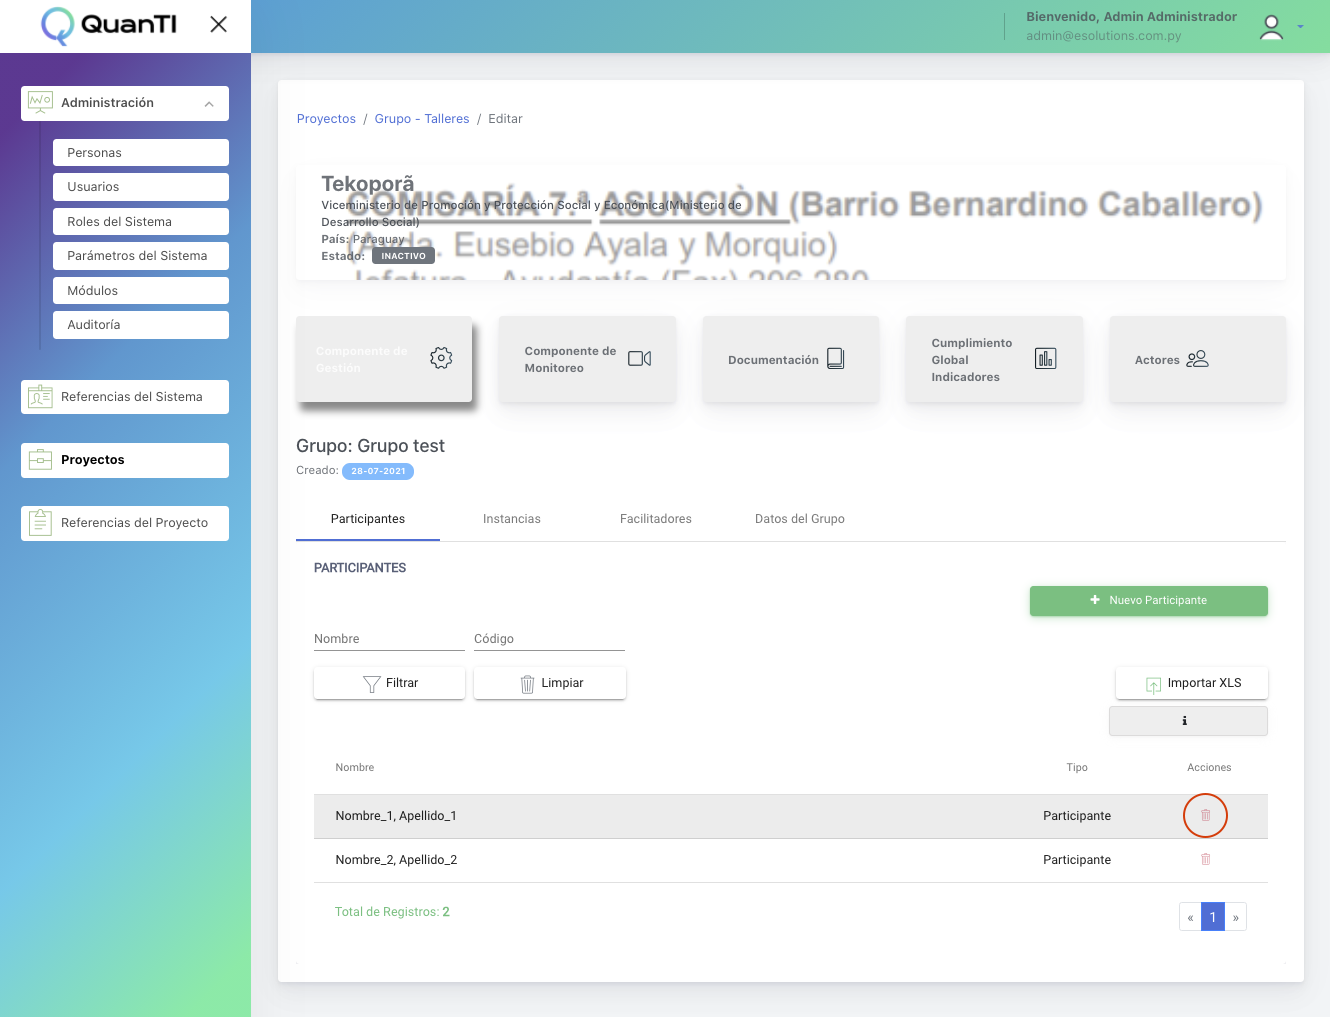Open Parámetros del Sistema

coord(141,256)
